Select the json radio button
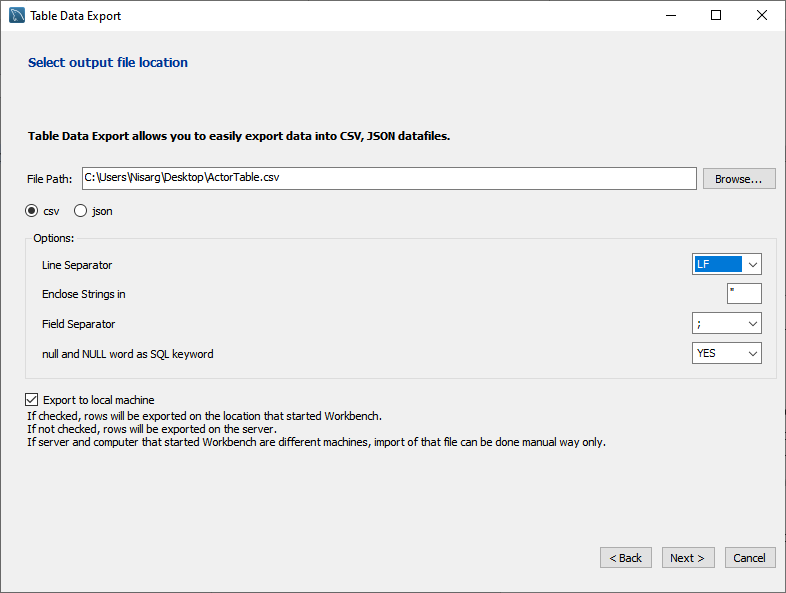This screenshot has width=786, height=593. pos(81,211)
